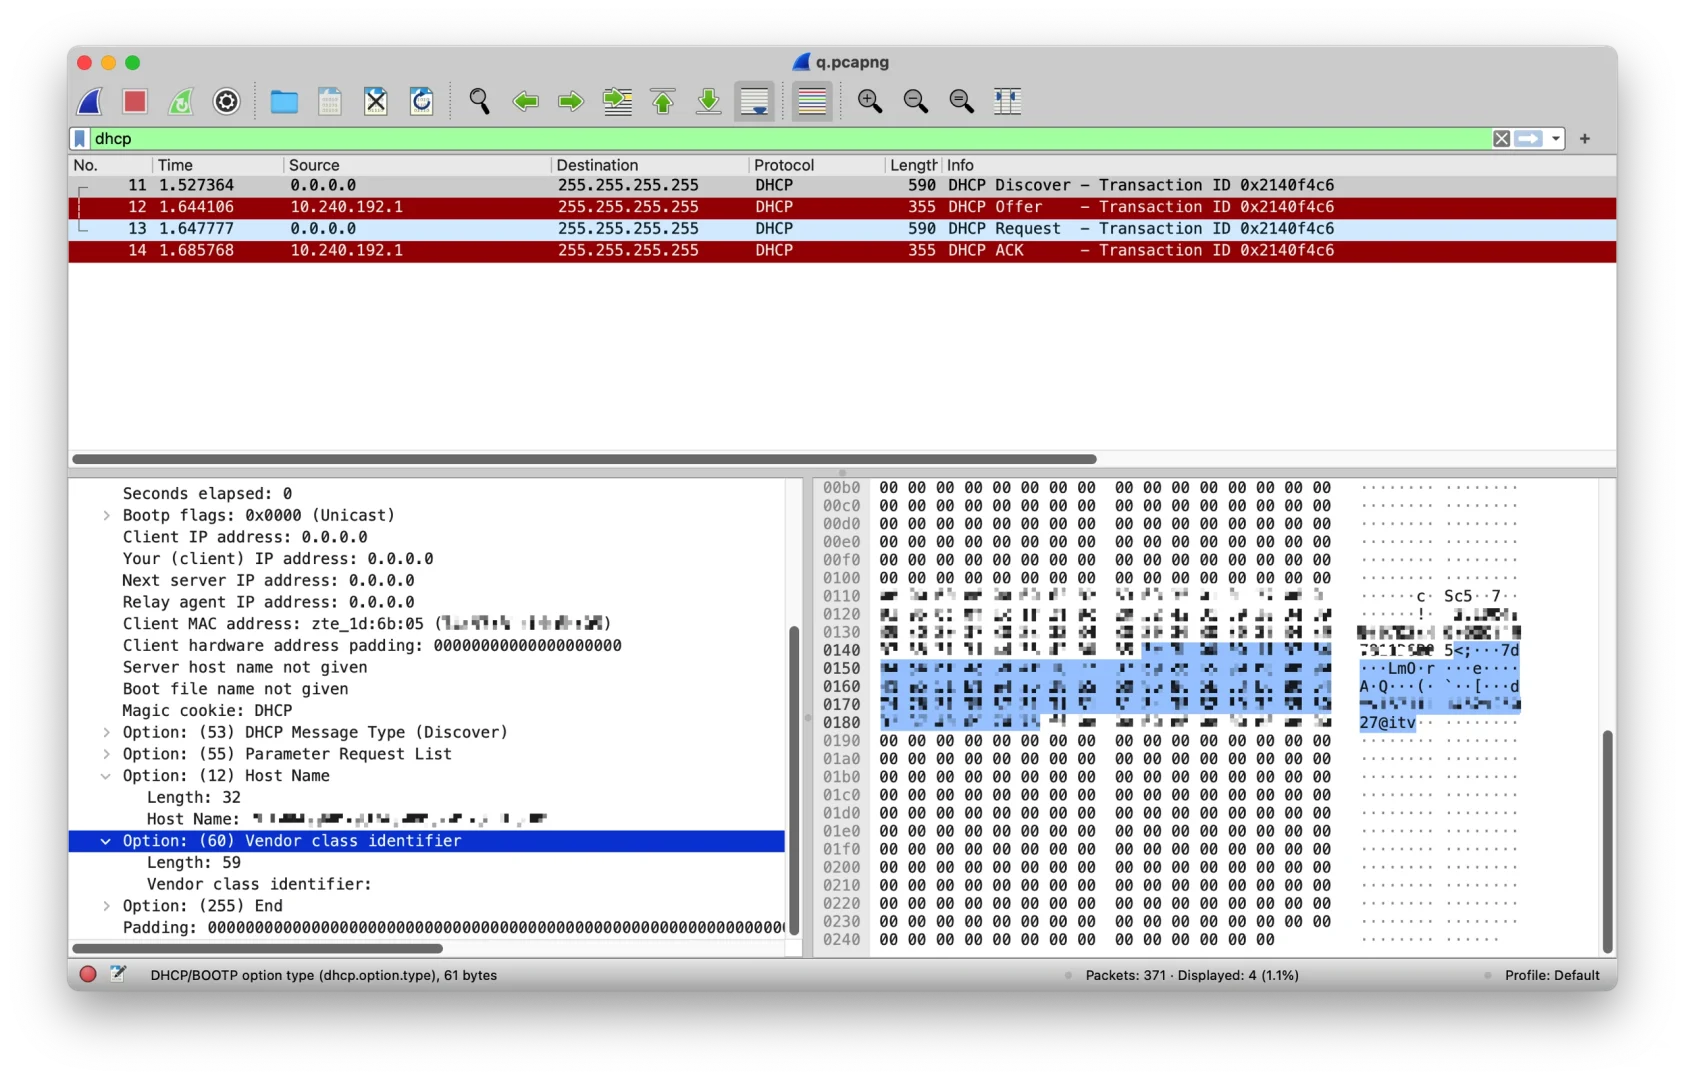Start capture with the shark fin icon

tap(91, 101)
